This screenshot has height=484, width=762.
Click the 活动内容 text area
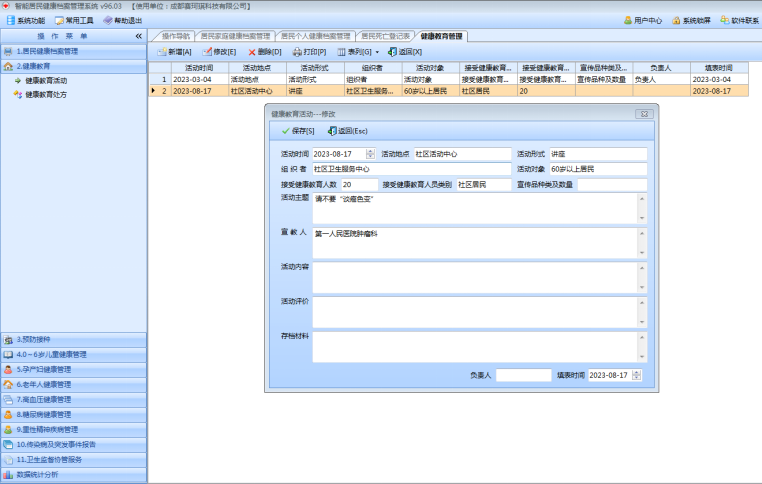click(475, 276)
